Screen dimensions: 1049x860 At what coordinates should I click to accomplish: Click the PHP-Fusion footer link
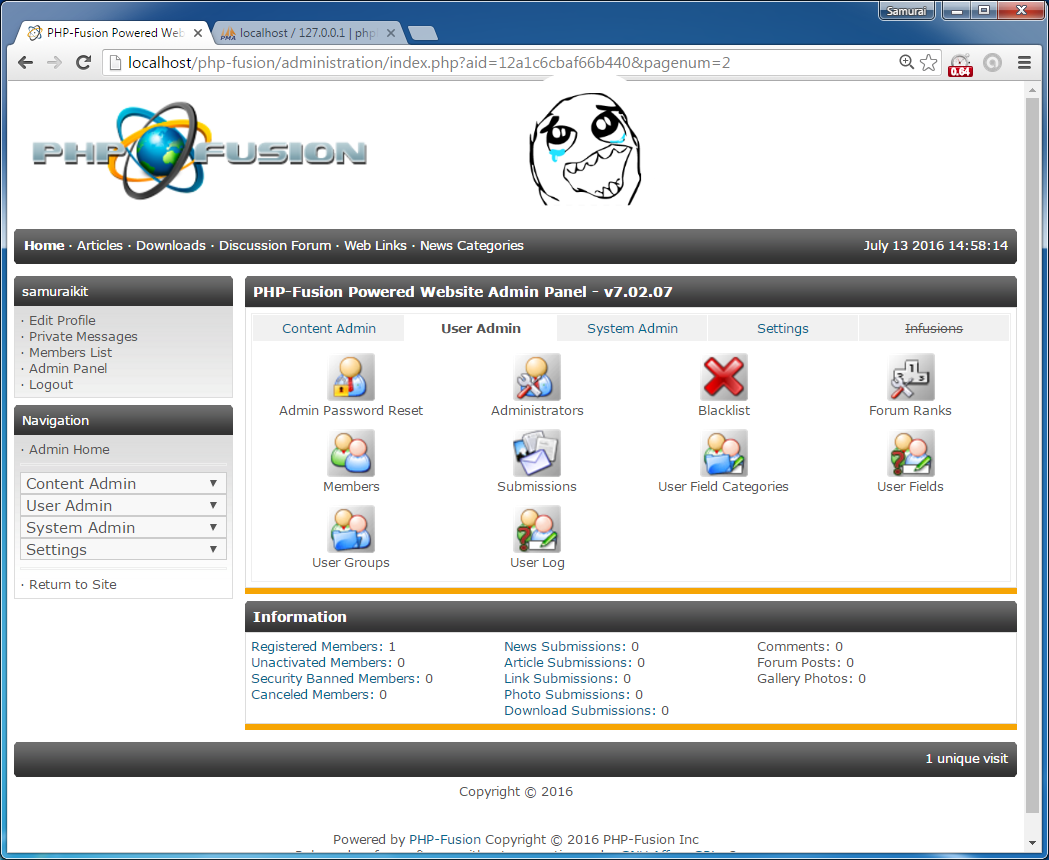point(445,839)
